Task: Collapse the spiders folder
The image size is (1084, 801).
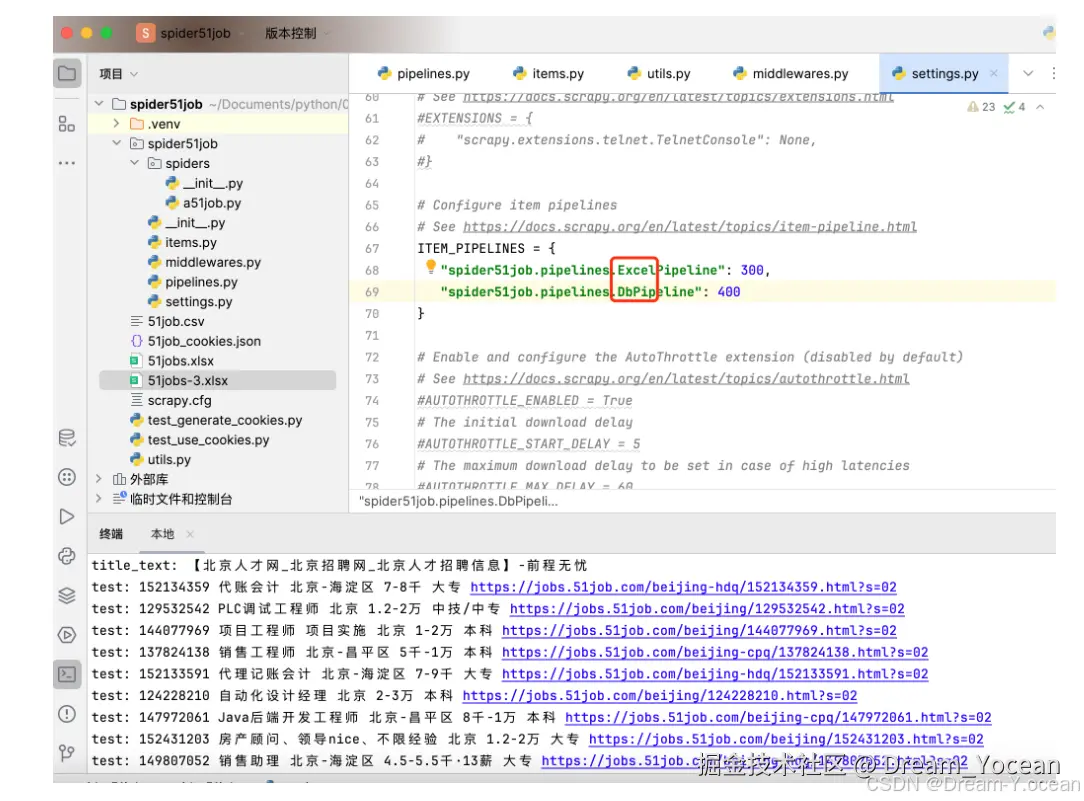Action: pyautogui.click(x=134, y=162)
